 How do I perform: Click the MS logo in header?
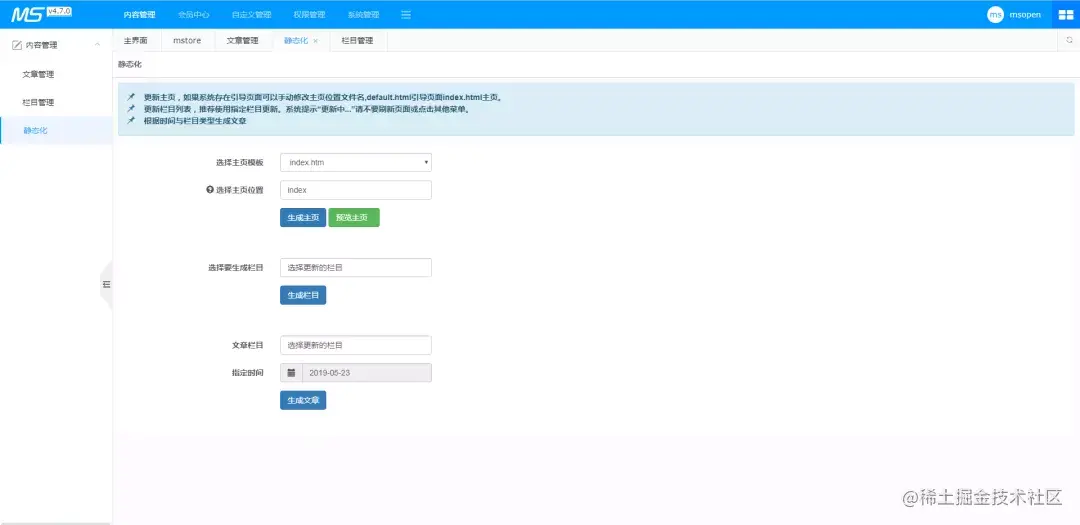(27, 14)
